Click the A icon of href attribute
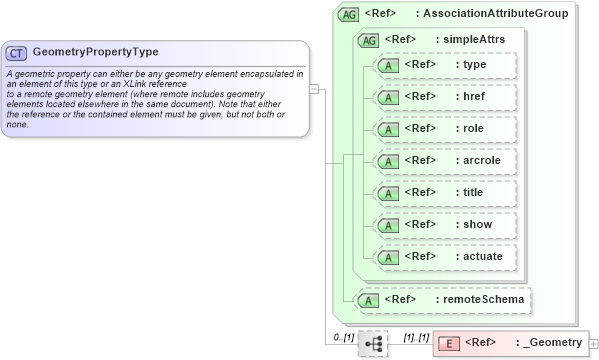 point(388,98)
